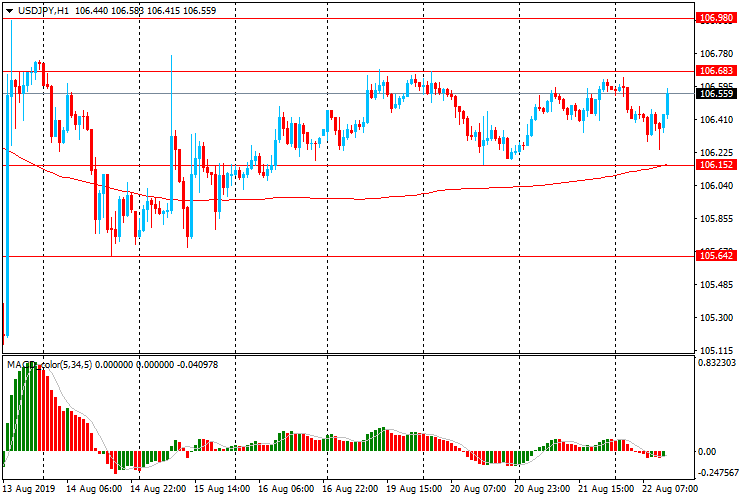Click the OHLC values 106.440 106.583 106.415 106.559
The image size is (740, 500).
[x=145, y=10]
